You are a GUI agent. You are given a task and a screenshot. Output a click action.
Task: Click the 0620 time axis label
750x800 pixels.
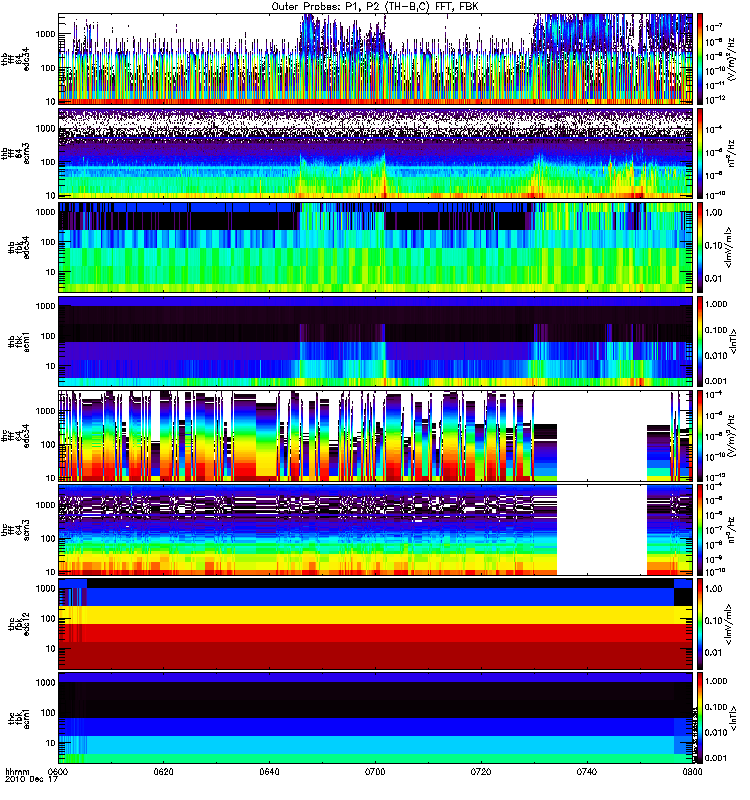pyautogui.click(x=163, y=771)
